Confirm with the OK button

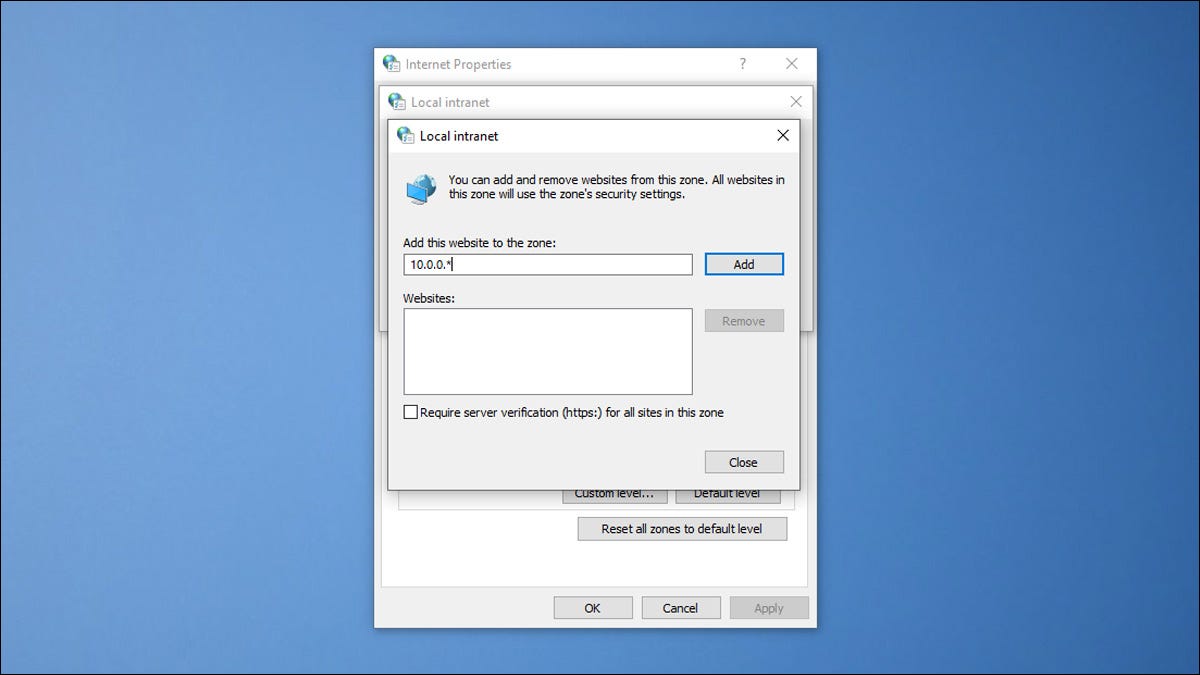click(x=593, y=608)
